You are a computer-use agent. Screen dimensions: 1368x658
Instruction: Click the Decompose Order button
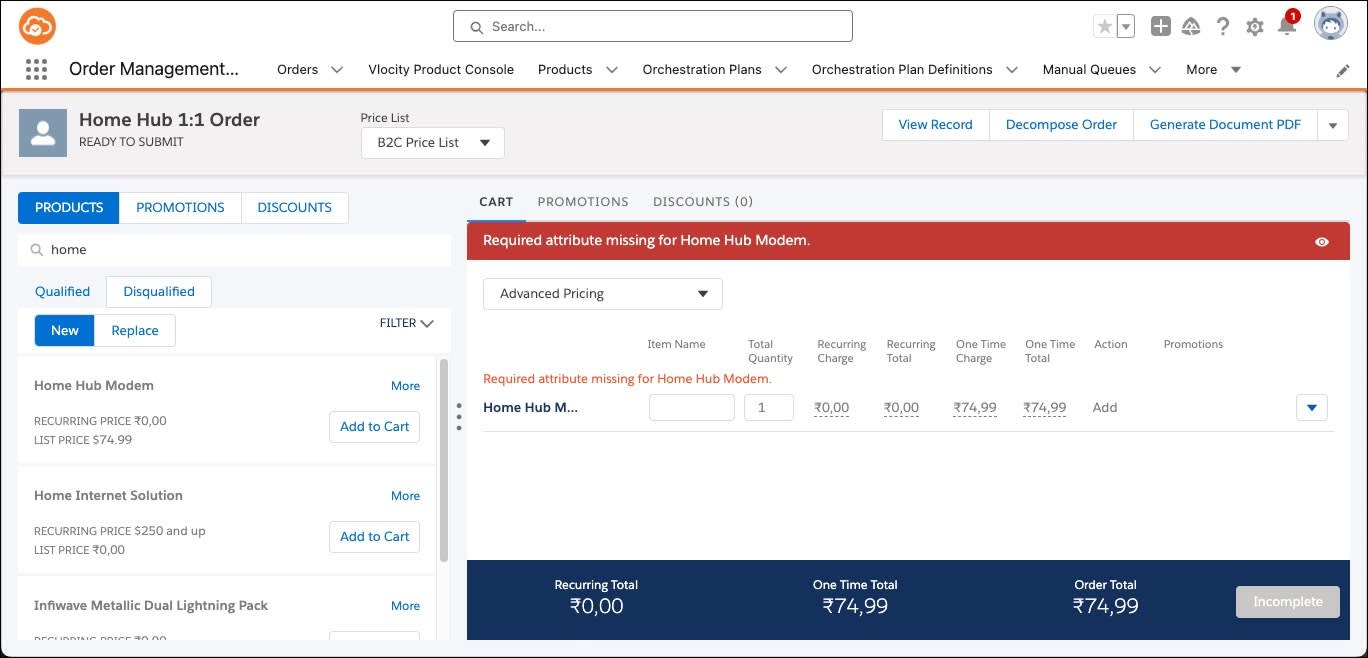coord(1061,125)
